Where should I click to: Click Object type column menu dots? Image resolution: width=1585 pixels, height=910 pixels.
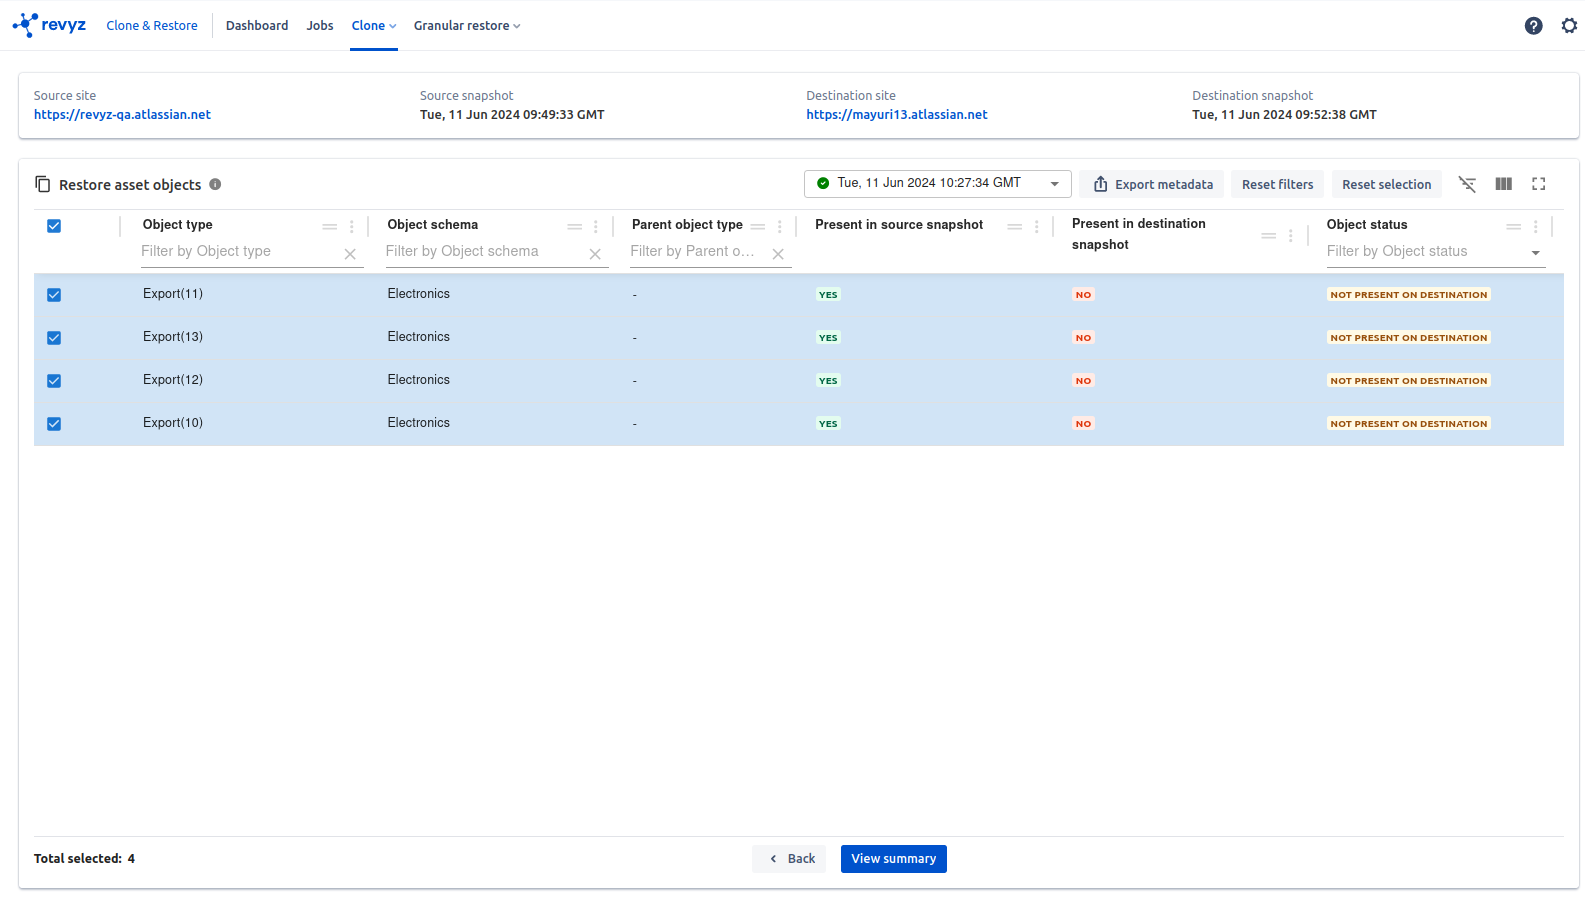[352, 227]
